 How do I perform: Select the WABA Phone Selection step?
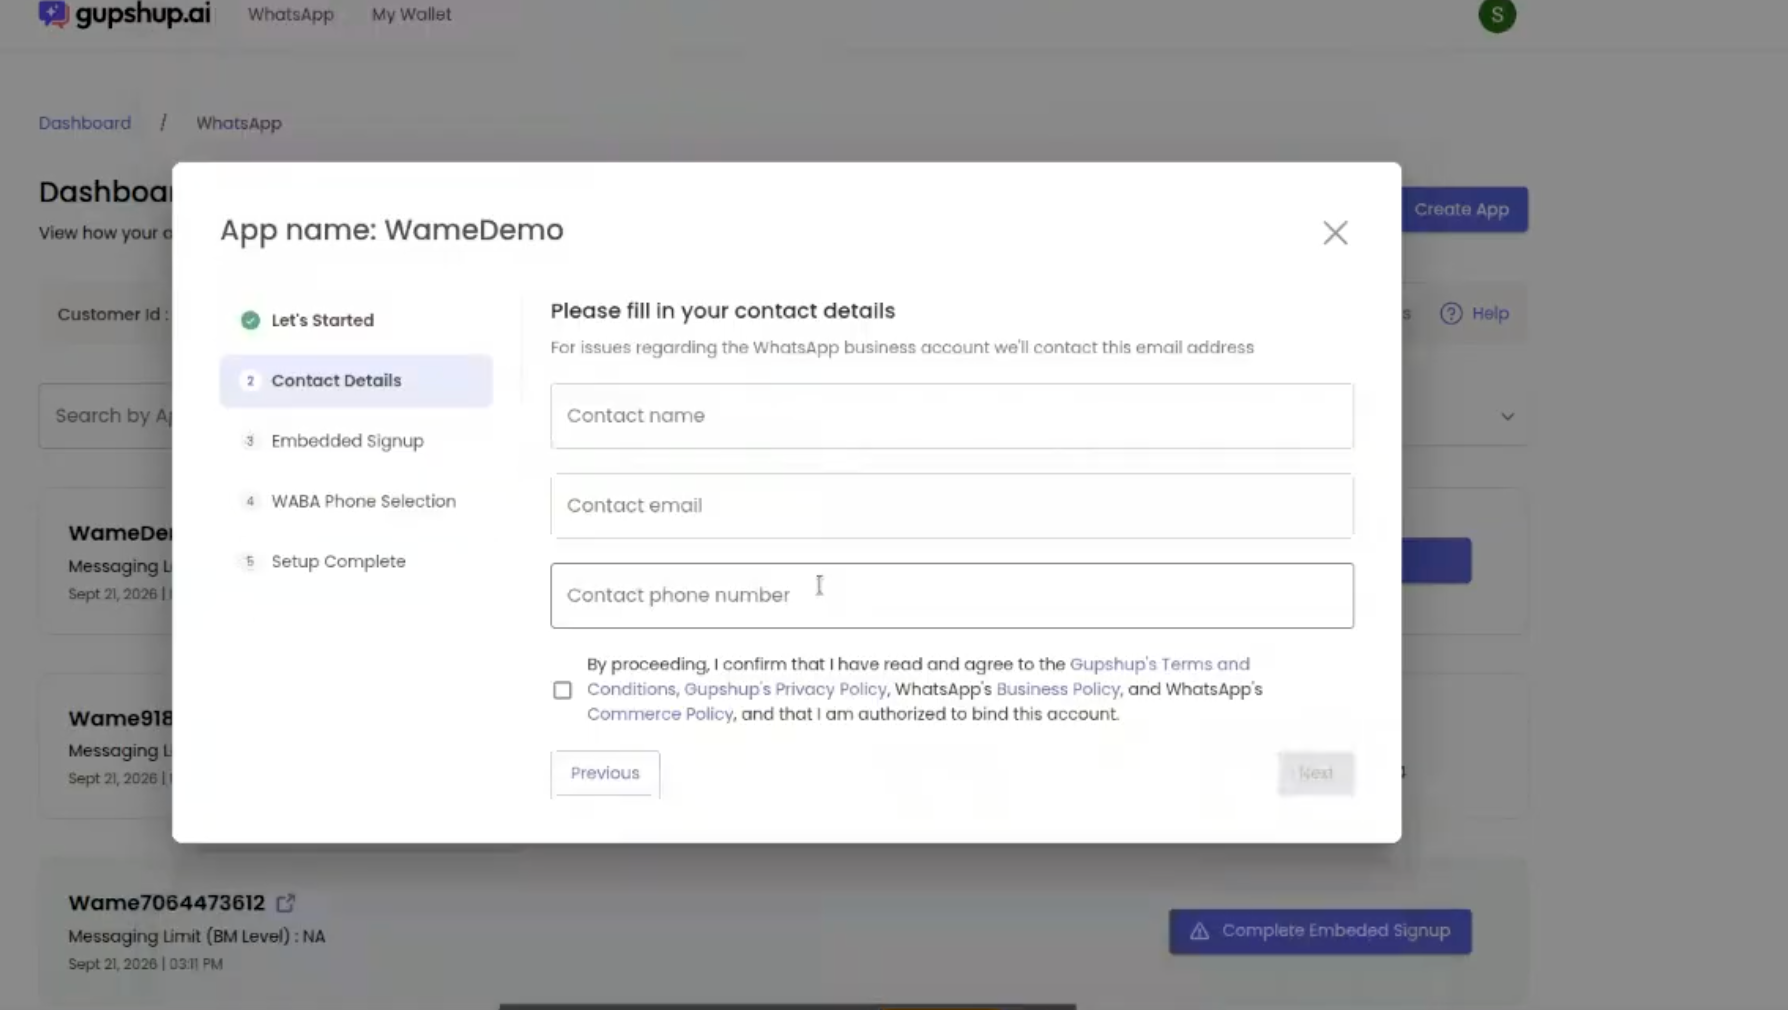point(363,501)
